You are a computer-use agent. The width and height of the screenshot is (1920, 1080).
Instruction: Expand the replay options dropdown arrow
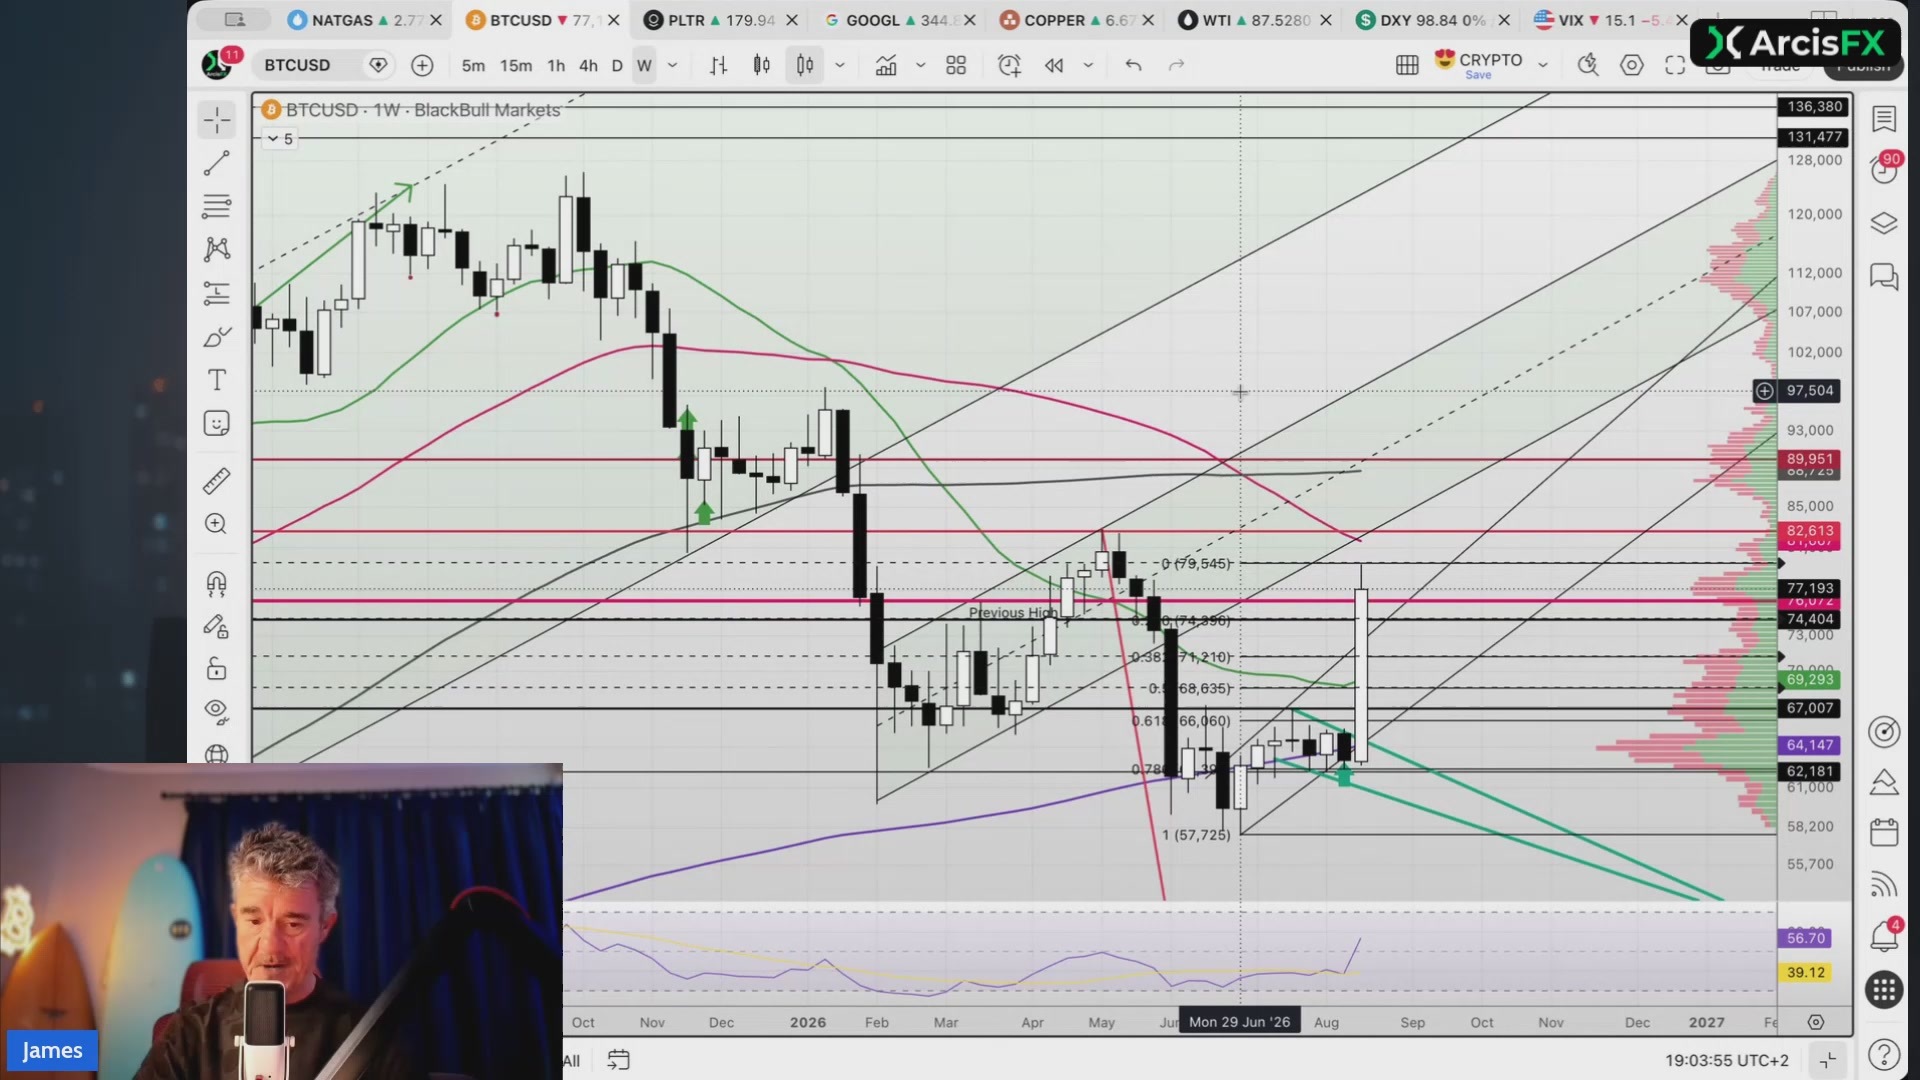pyautogui.click(x=1088, y=66)
